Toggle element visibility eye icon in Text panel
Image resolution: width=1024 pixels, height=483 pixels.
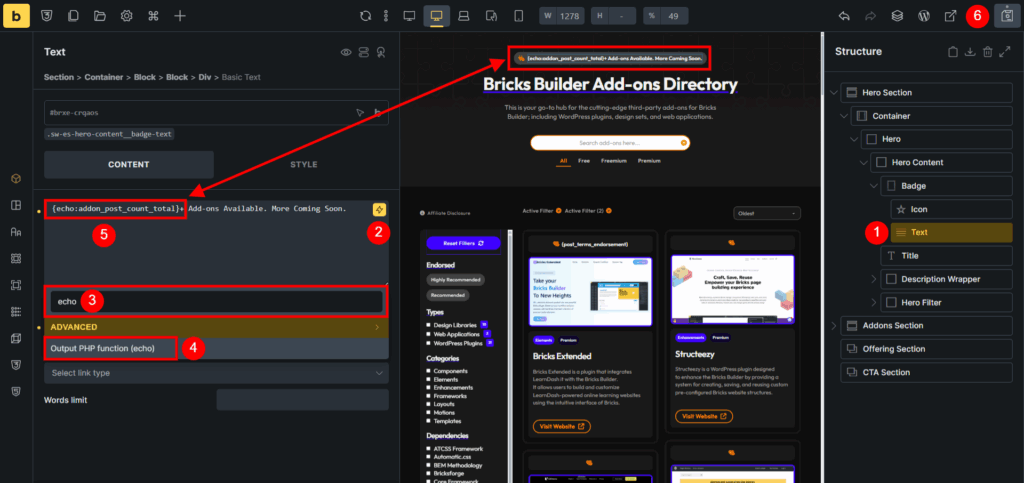point(346,52)
